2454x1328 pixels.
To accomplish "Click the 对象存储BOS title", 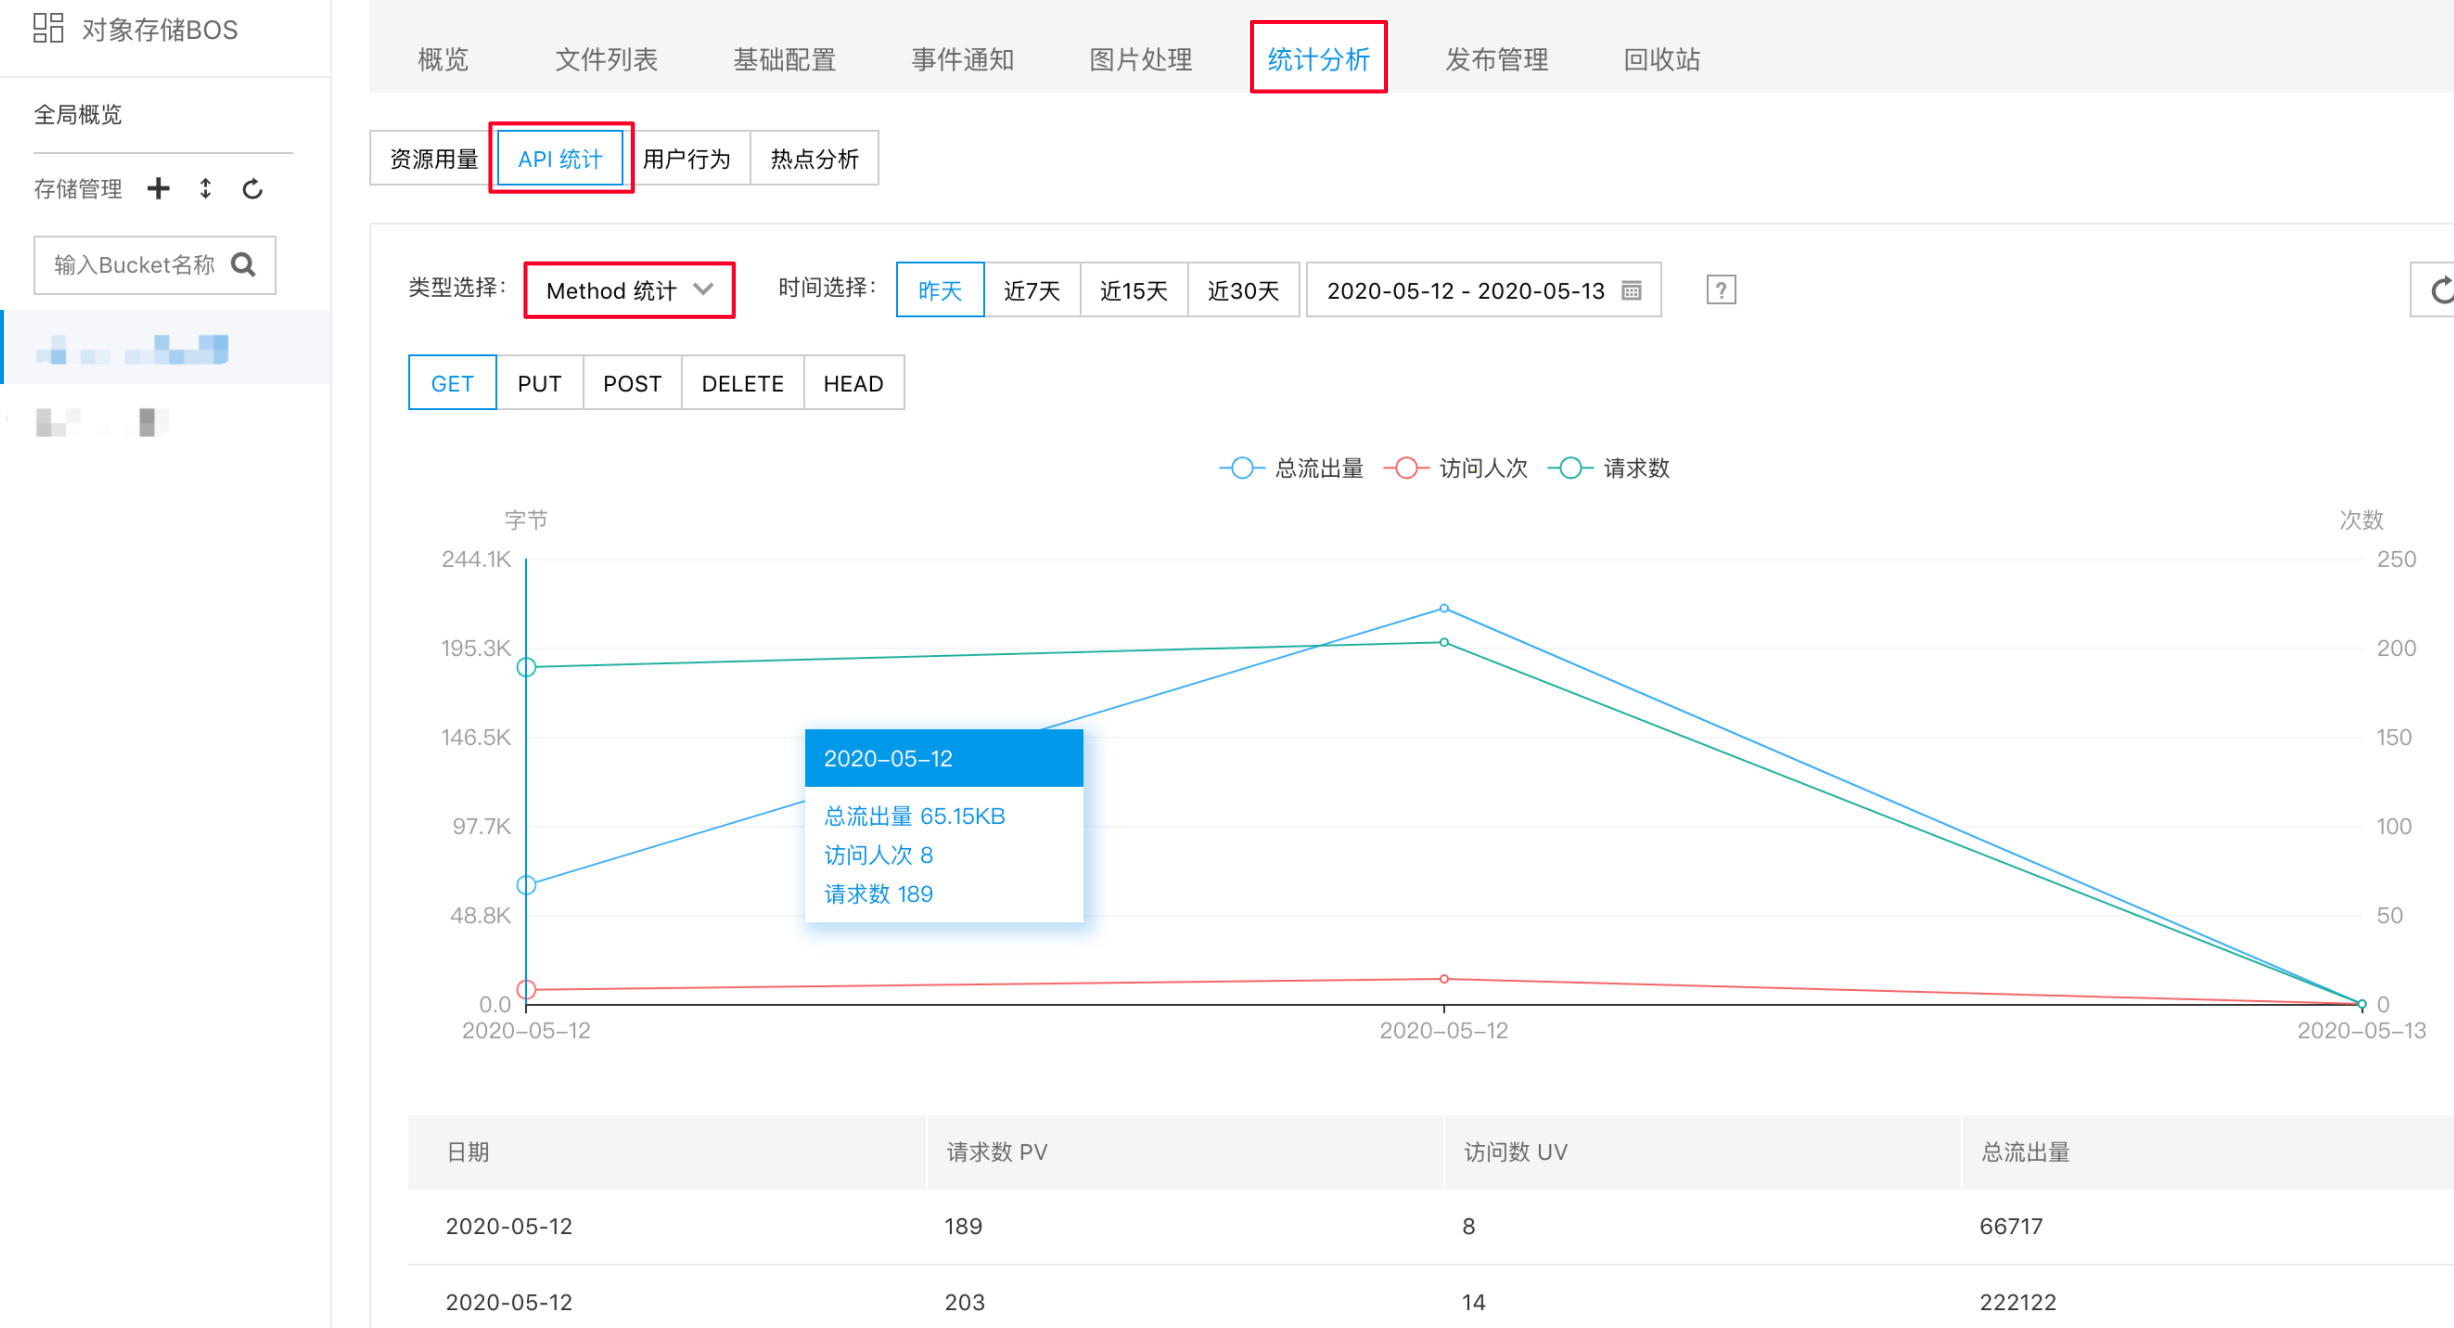I will pyautogui.click(x=160, y=29).
